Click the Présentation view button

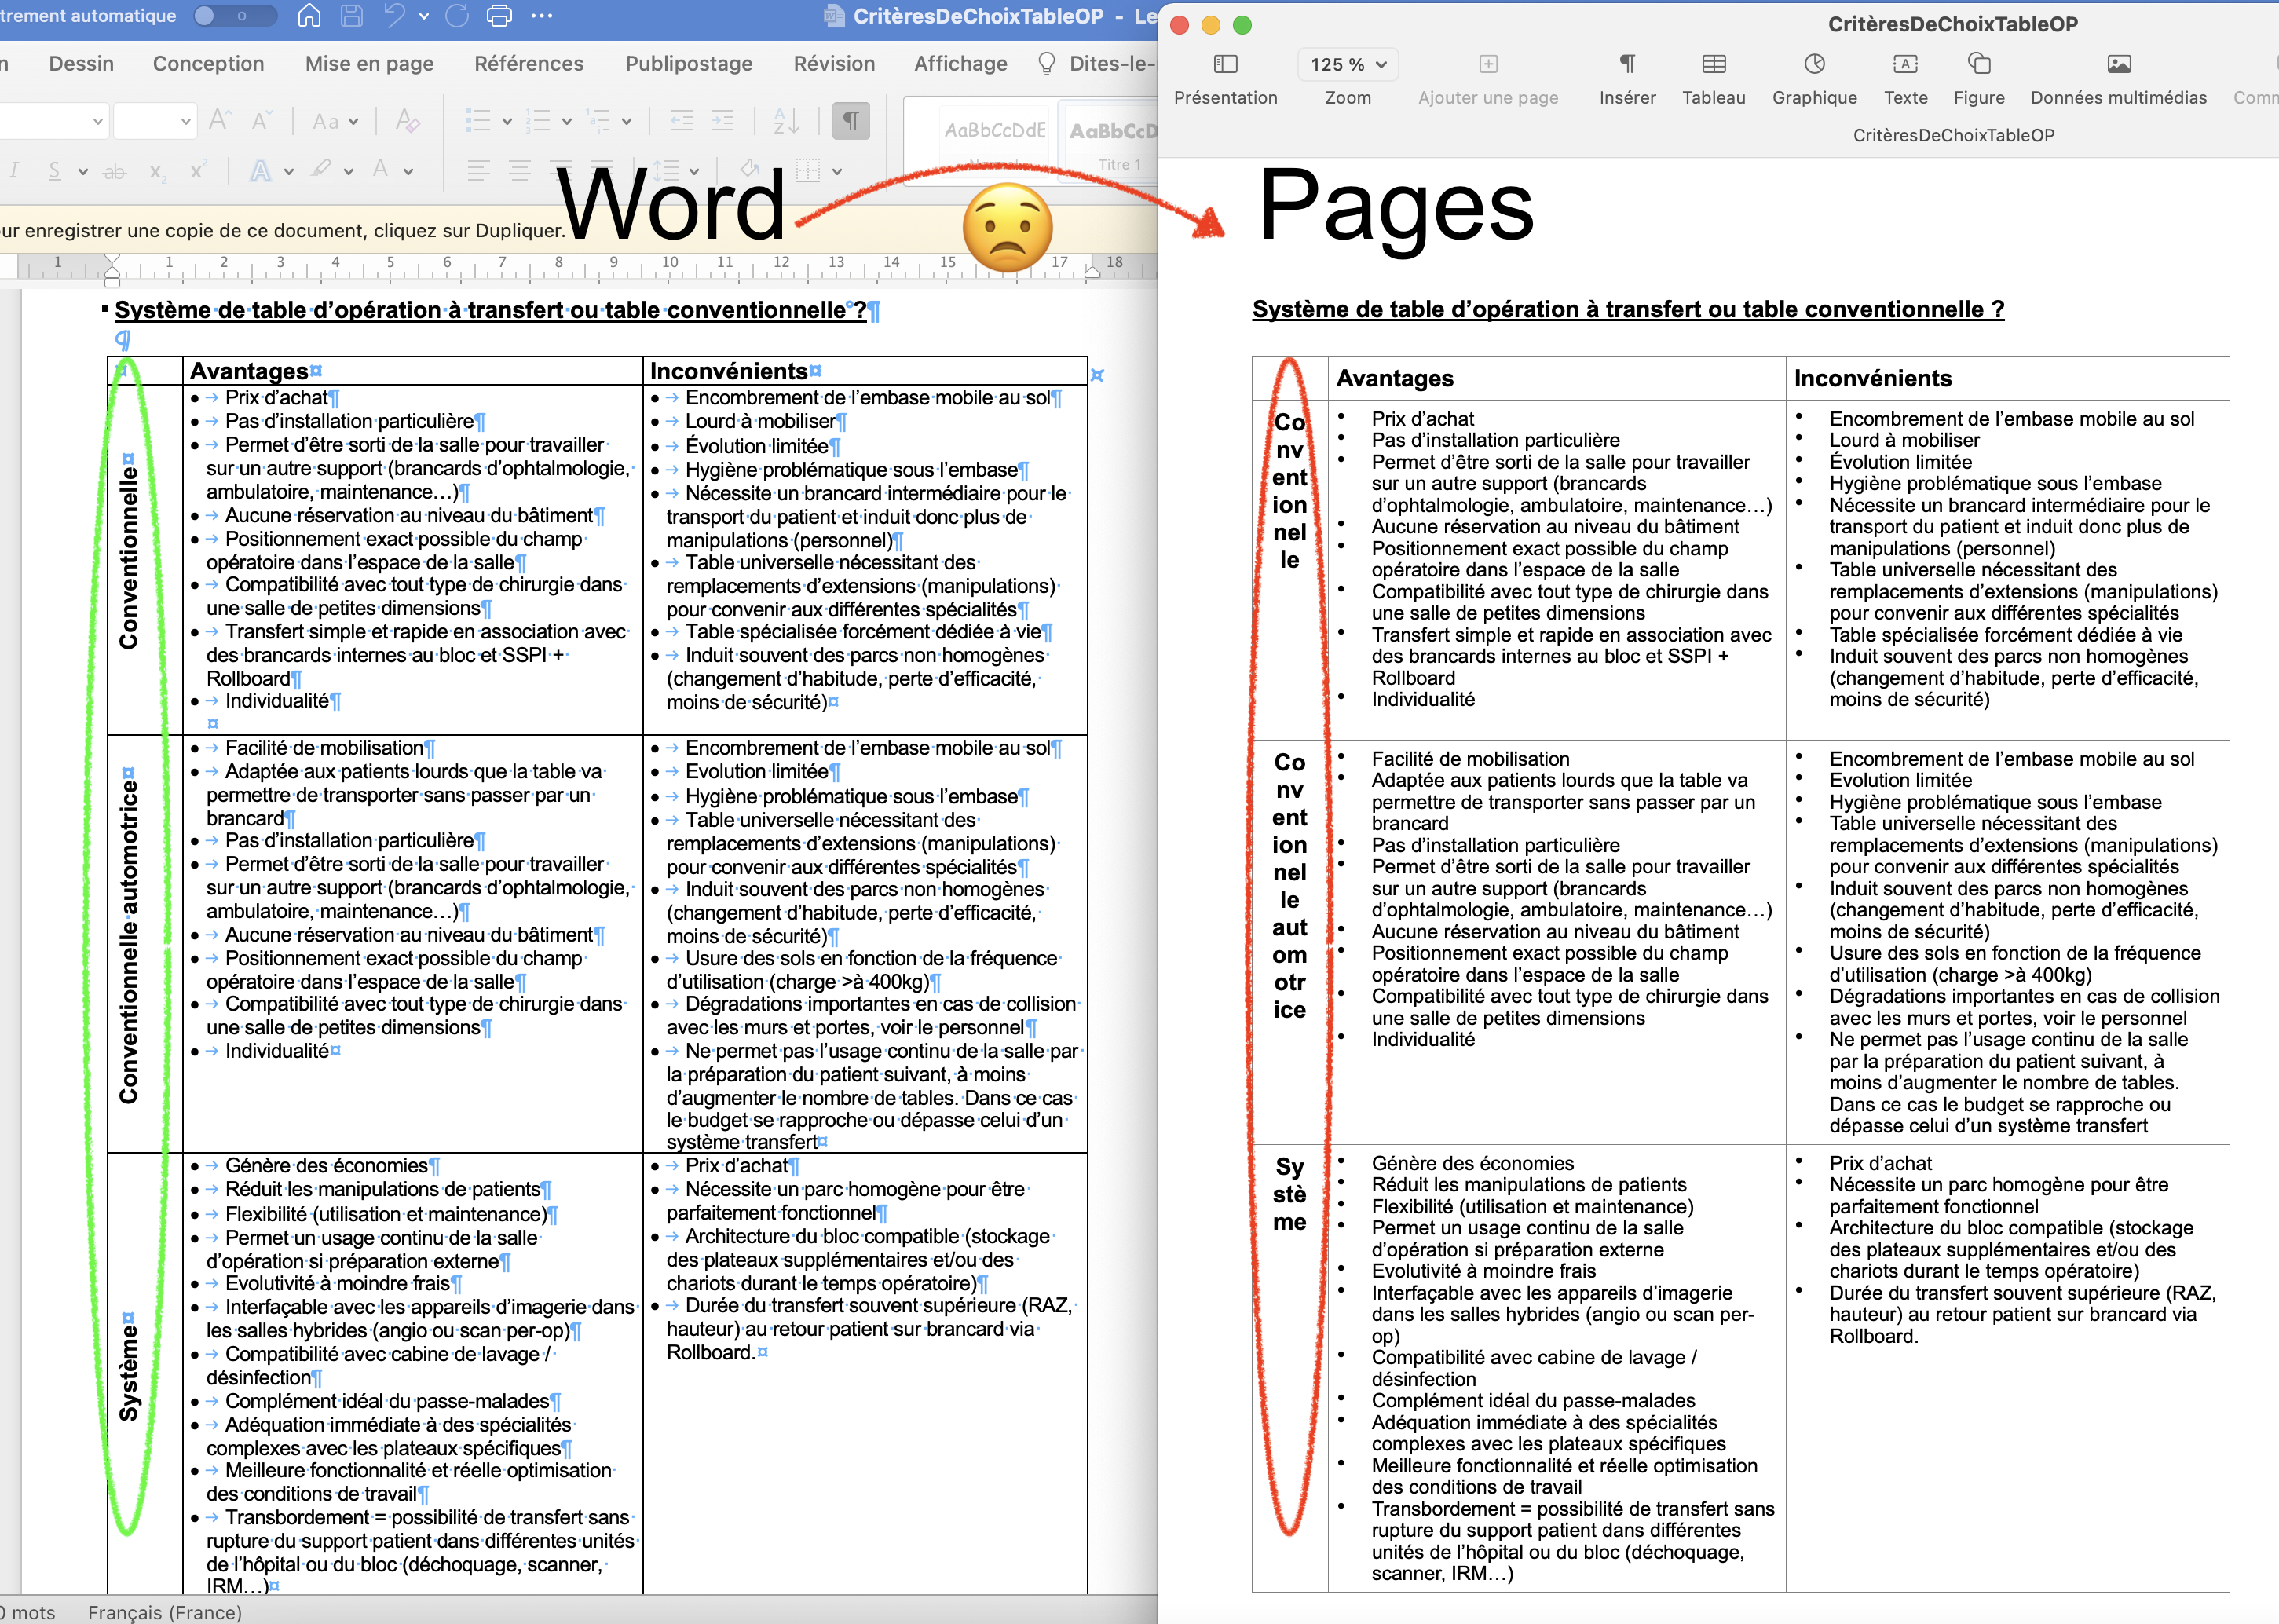tap(1225, 65)
